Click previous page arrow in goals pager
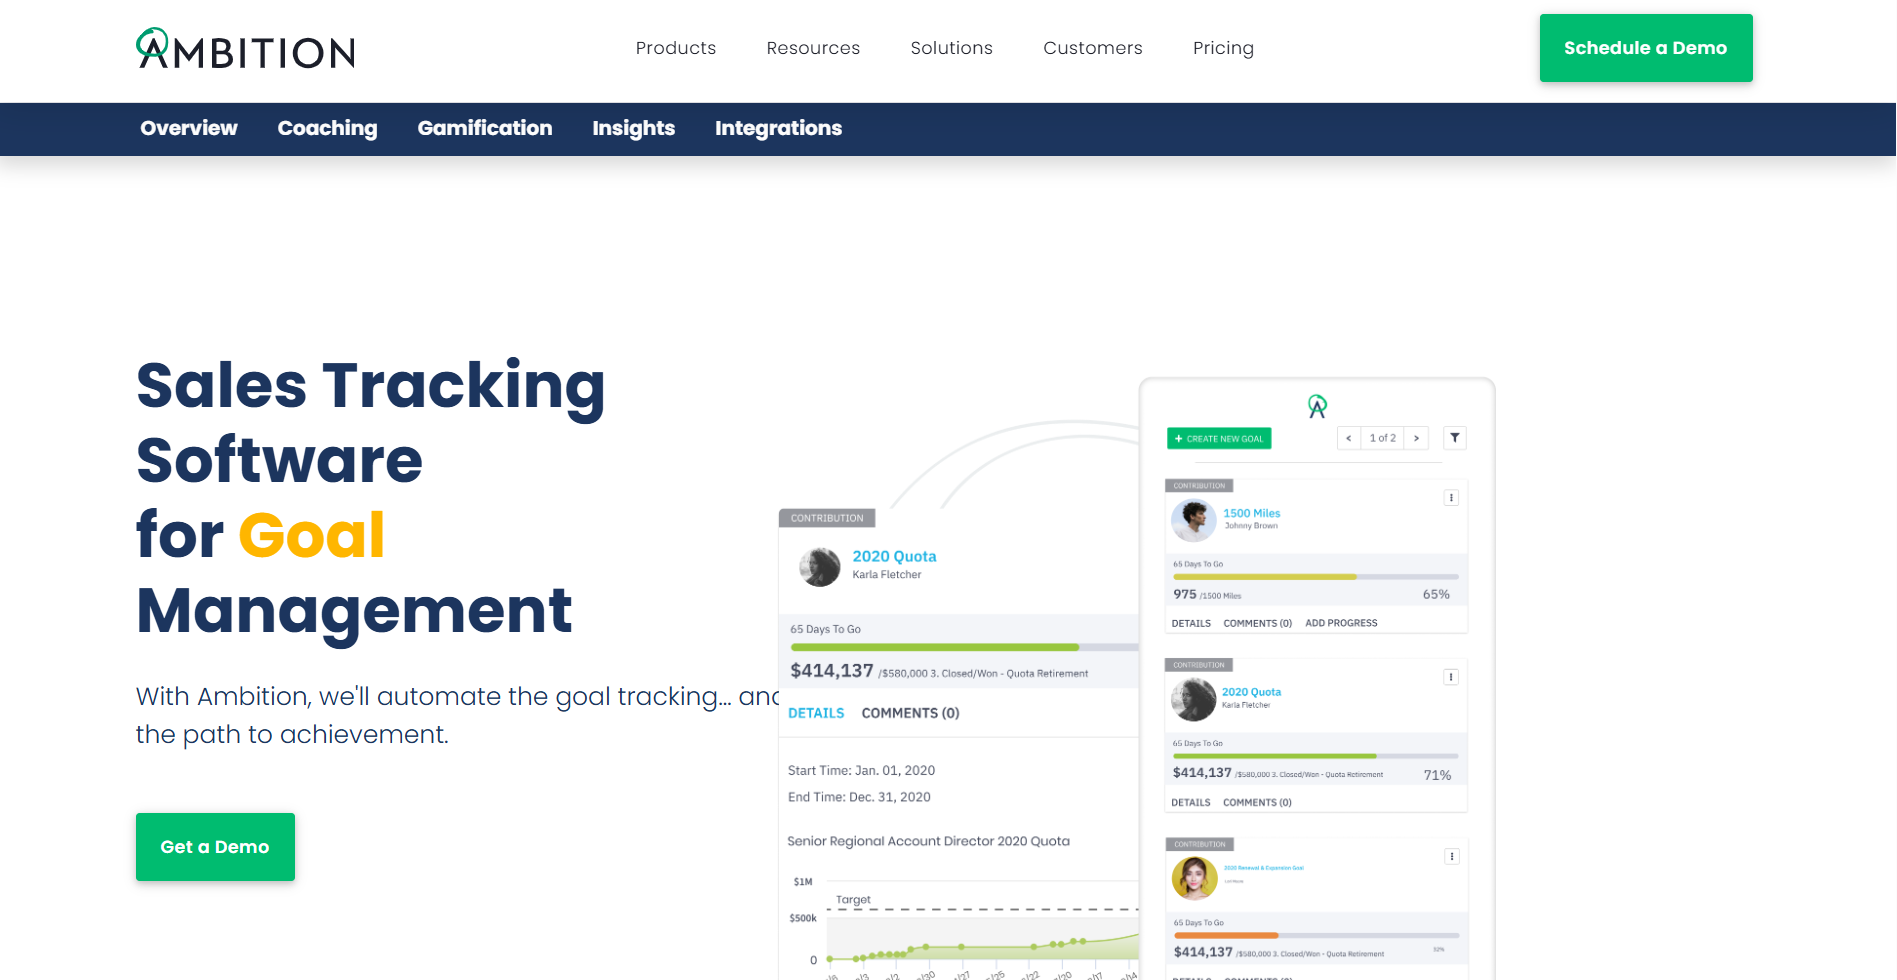This screenshot has width=1897, height=980. [x=1348, y=438]
